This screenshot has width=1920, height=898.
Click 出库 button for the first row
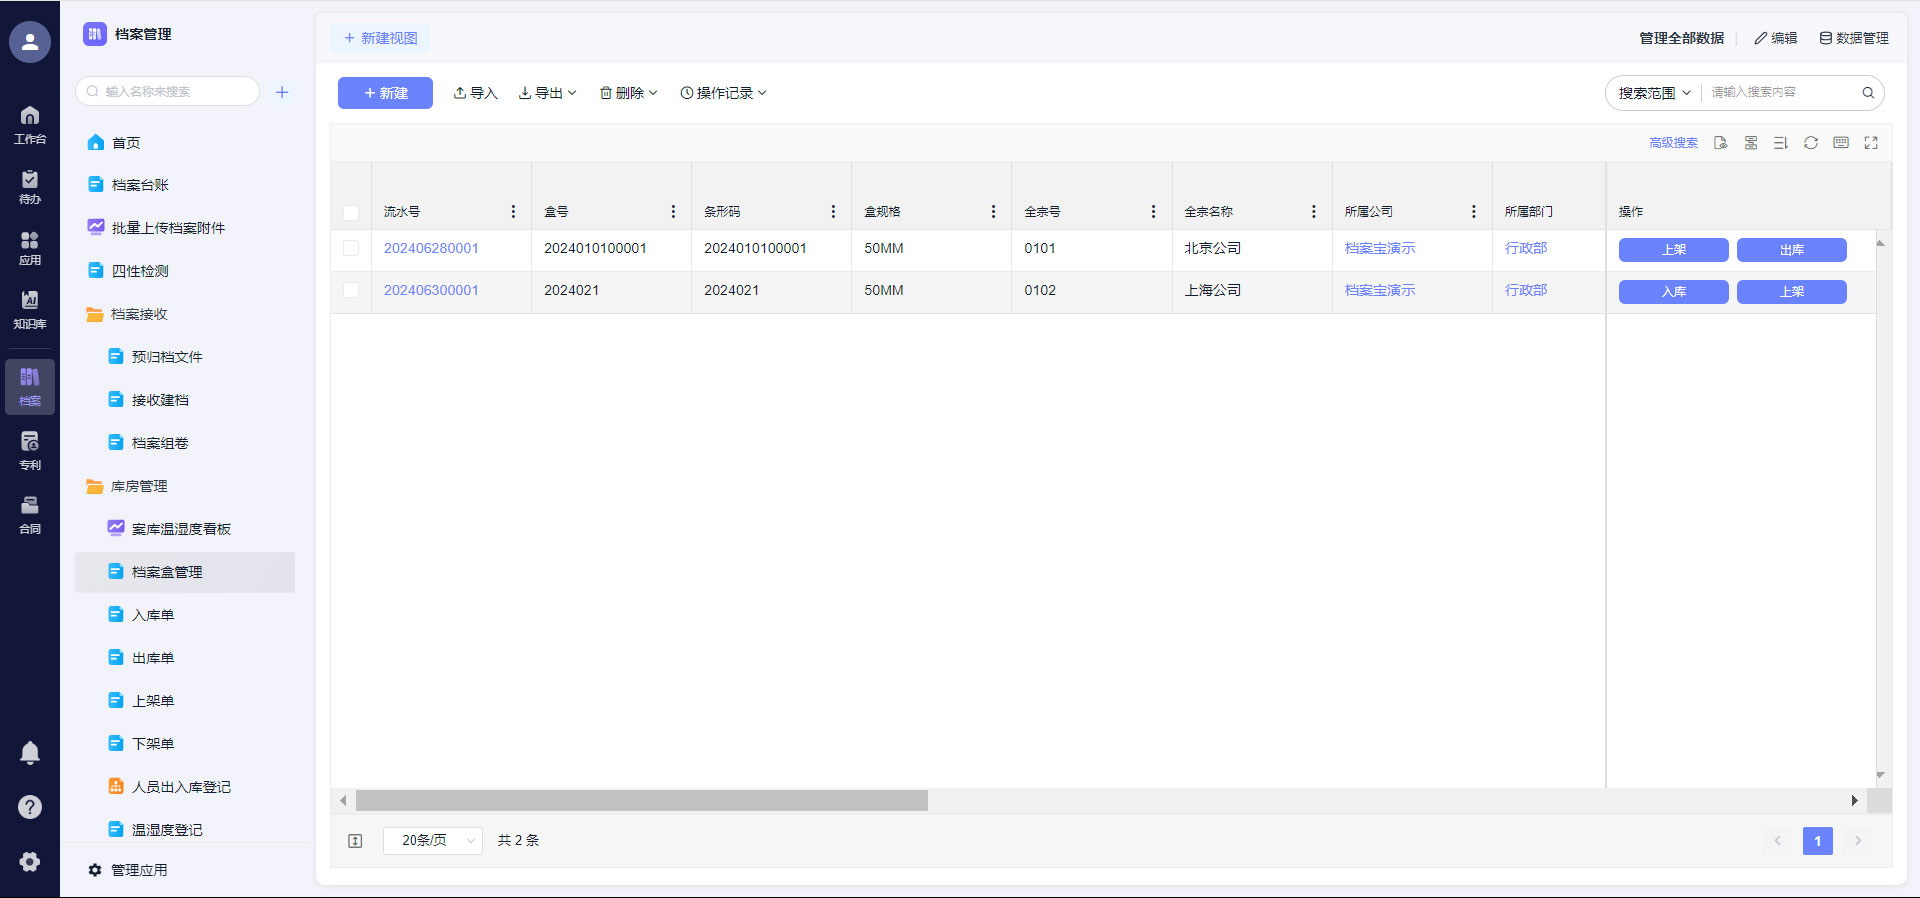[1791, 250]
